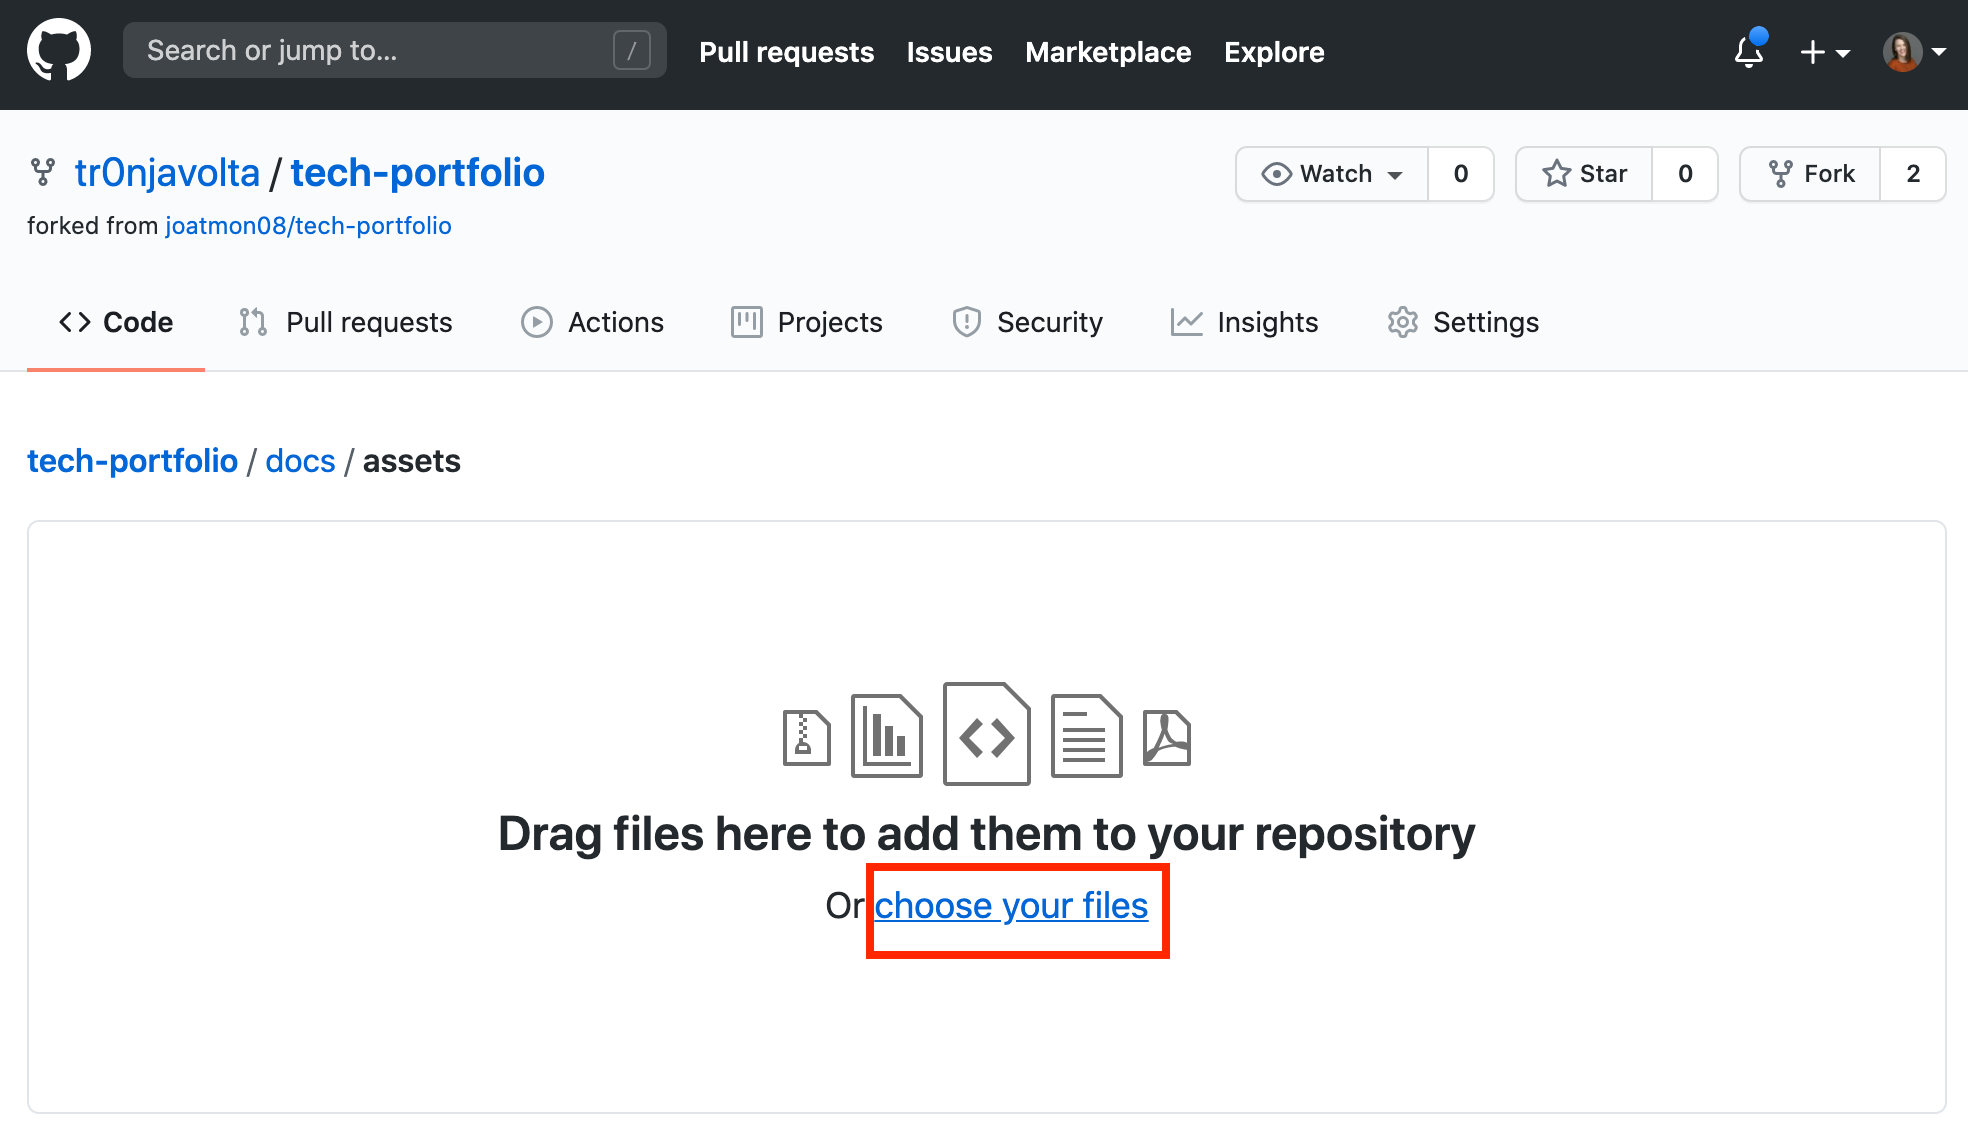Click the text document file icon
Viewport: 1968px width, 1136px height.
pyautogui.click(x=1086, y=736)
